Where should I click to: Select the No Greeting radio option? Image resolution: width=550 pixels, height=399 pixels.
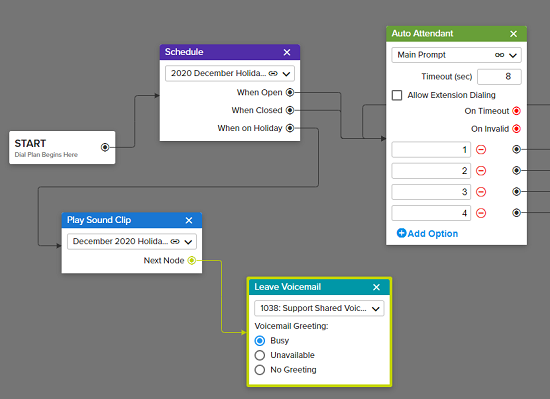260,370
